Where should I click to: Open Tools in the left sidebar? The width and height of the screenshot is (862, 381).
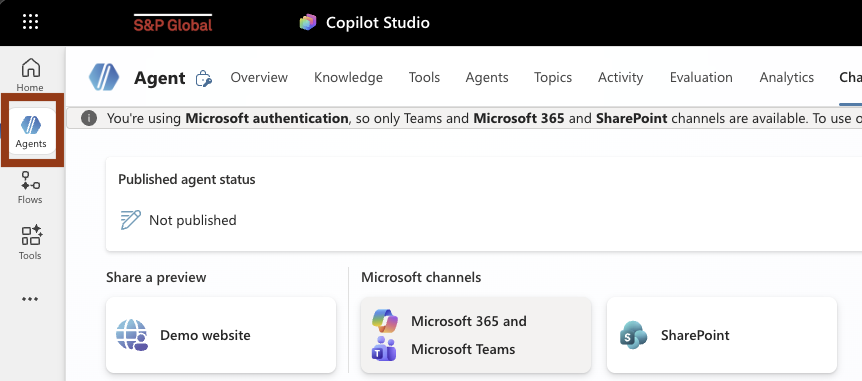click(x=30, y=242)
